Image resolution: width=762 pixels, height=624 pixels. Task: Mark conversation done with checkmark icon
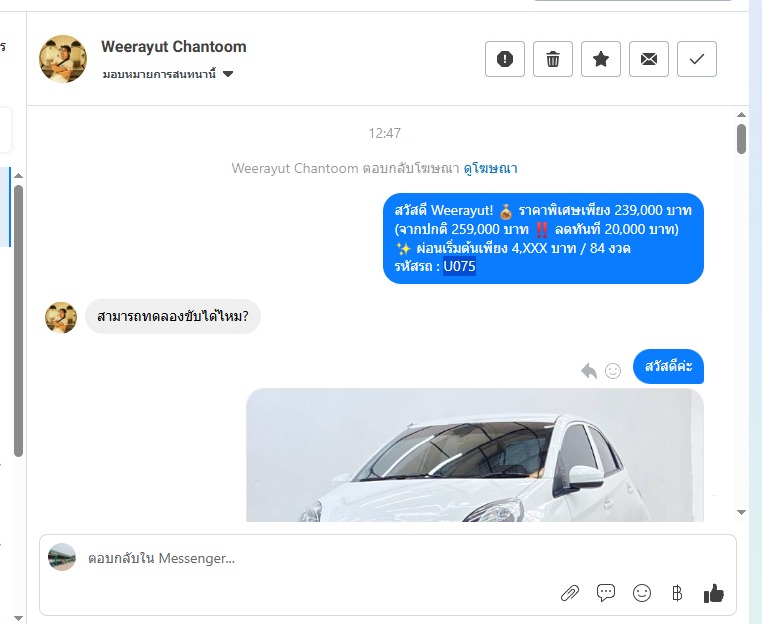point(696,59)
